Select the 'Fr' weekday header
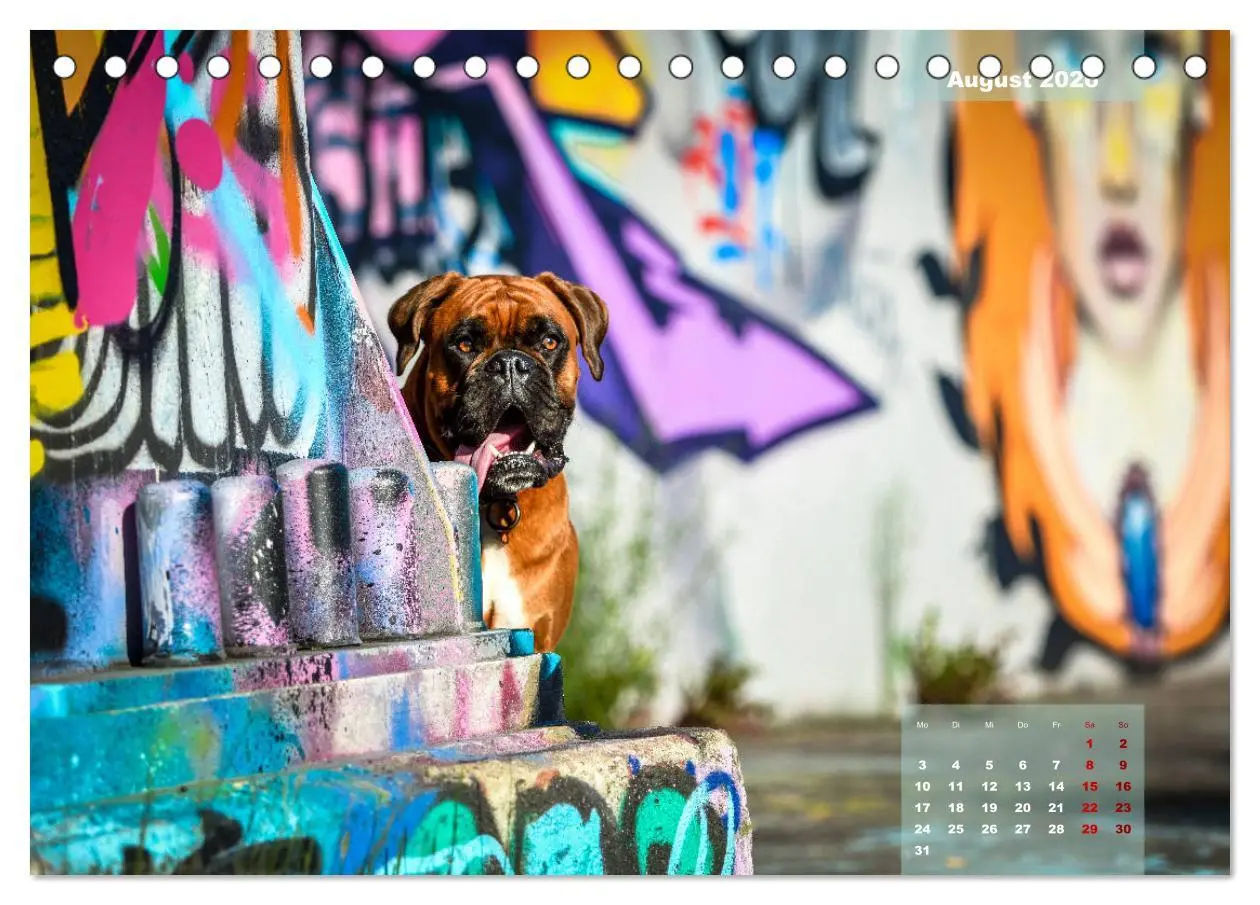Viewport: 1260px width, 905px height. pos(1056,725)
